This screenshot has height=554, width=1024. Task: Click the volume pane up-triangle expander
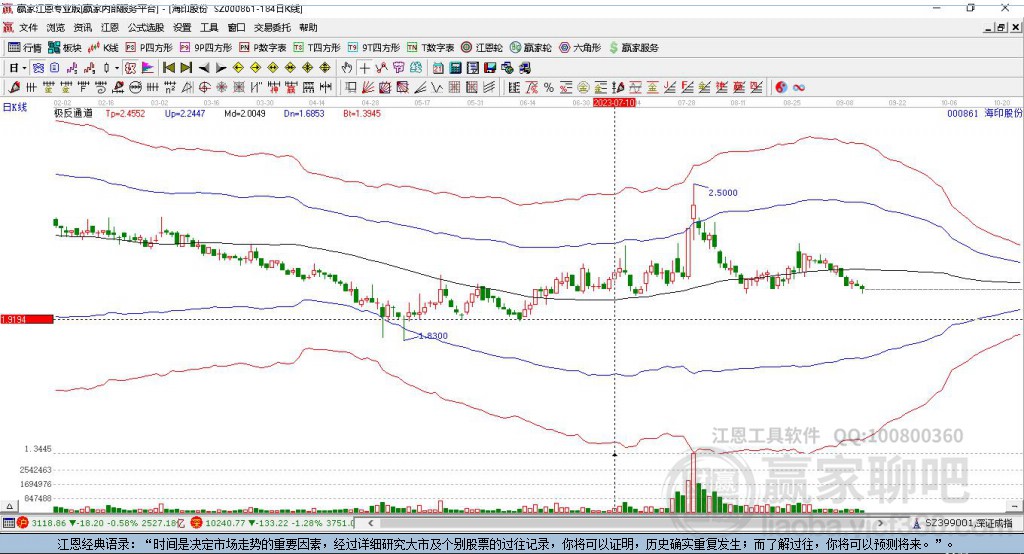tap(9, 506)
